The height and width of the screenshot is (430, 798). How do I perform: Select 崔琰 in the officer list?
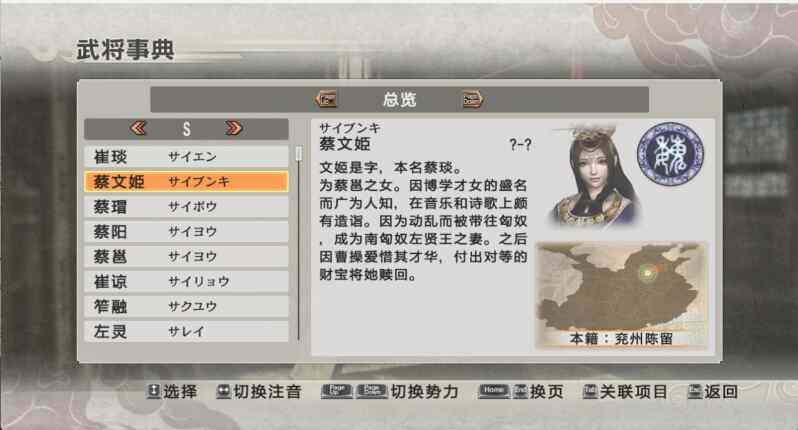pos(186,157)
